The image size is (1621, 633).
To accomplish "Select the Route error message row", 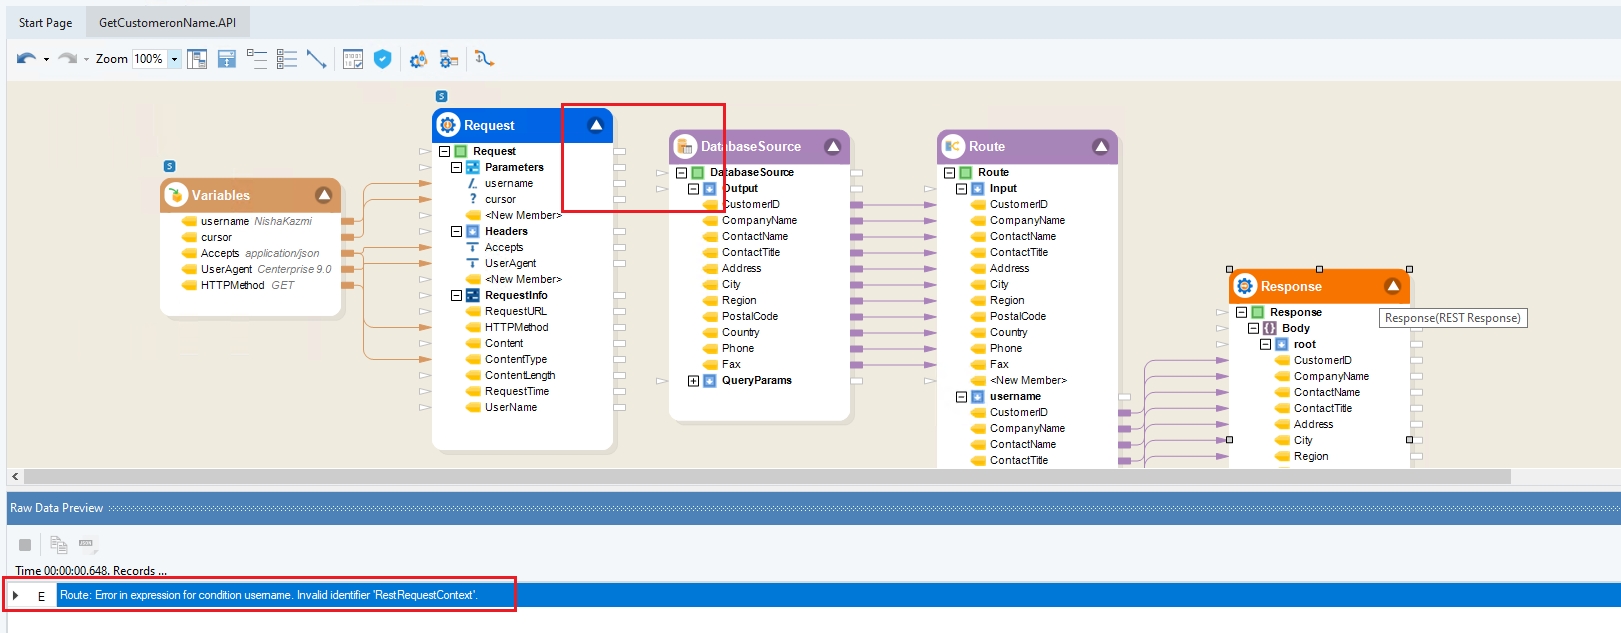I will coord(268,595).
